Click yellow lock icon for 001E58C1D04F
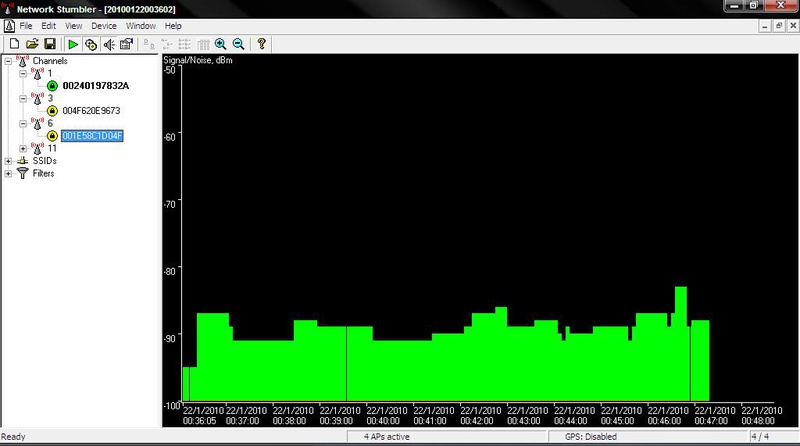800x446 pixels. pos(52,136)
